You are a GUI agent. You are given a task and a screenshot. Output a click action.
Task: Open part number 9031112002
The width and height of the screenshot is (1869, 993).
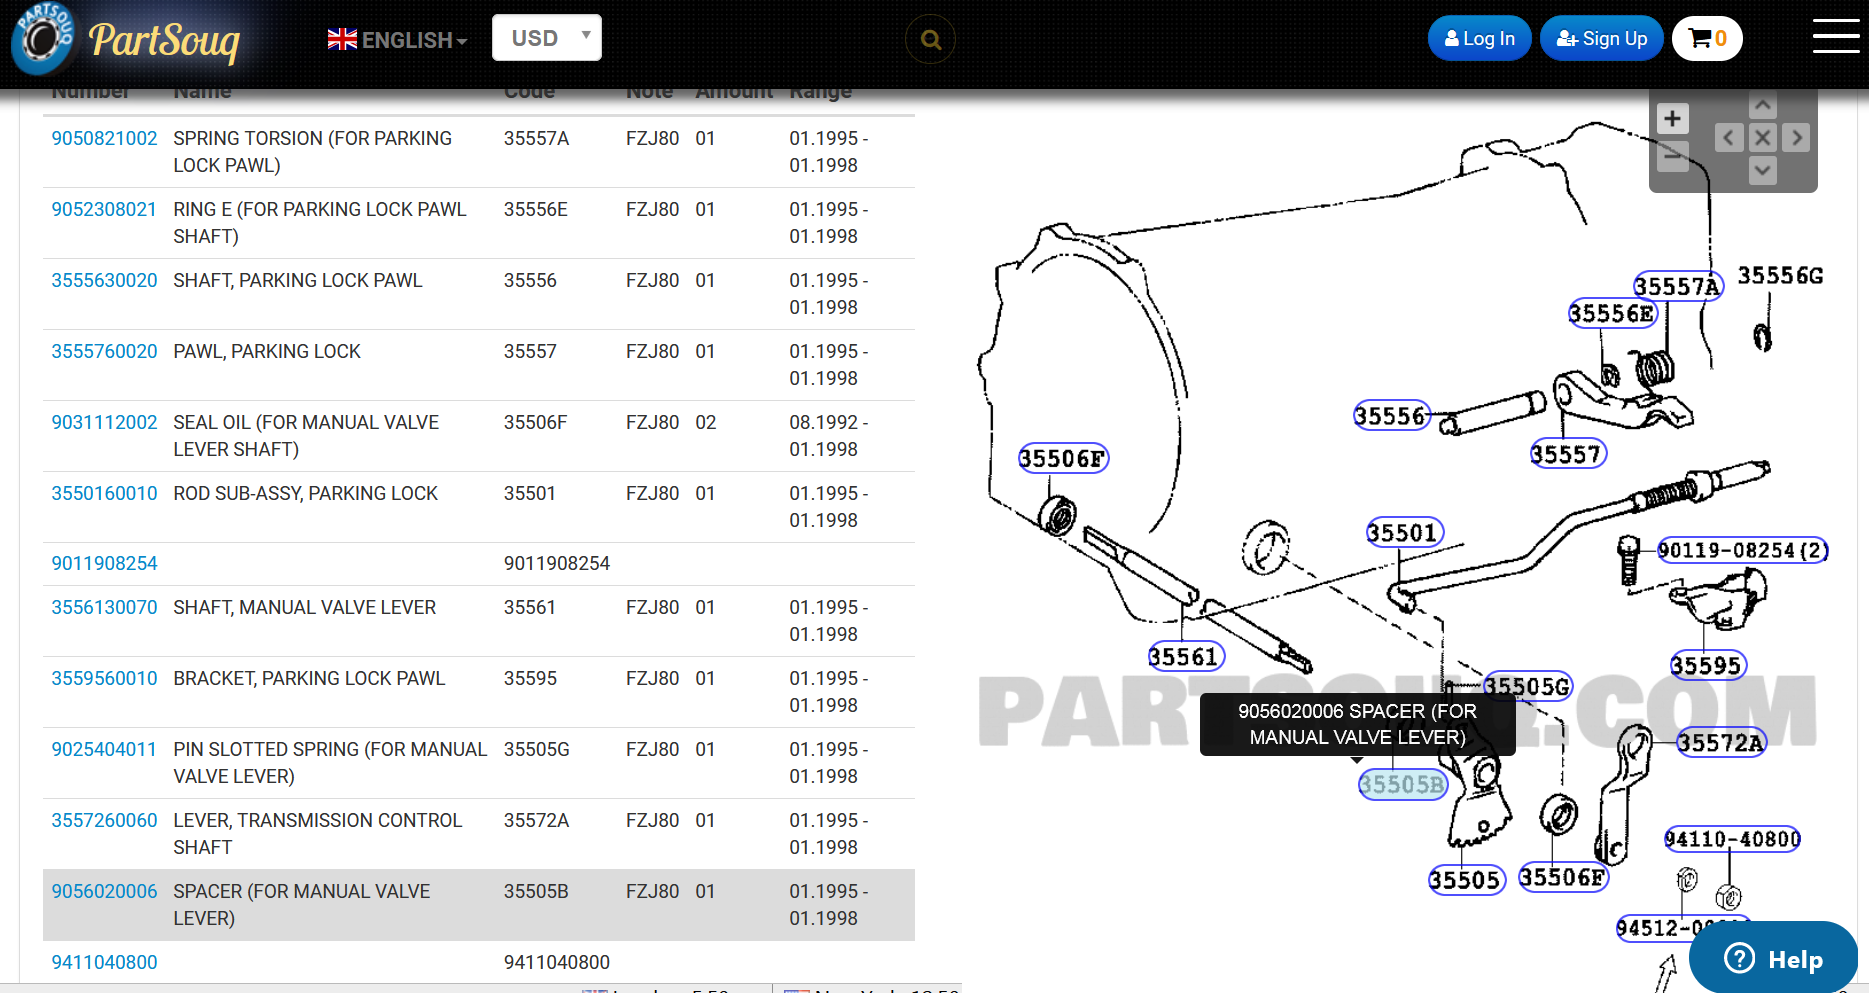coord(105,422)
